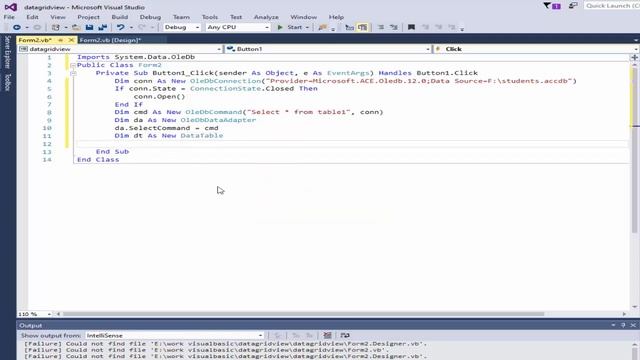This screenshot has height=360, width=640.
Task: Open the Build menu
Action: click(120, 17)
